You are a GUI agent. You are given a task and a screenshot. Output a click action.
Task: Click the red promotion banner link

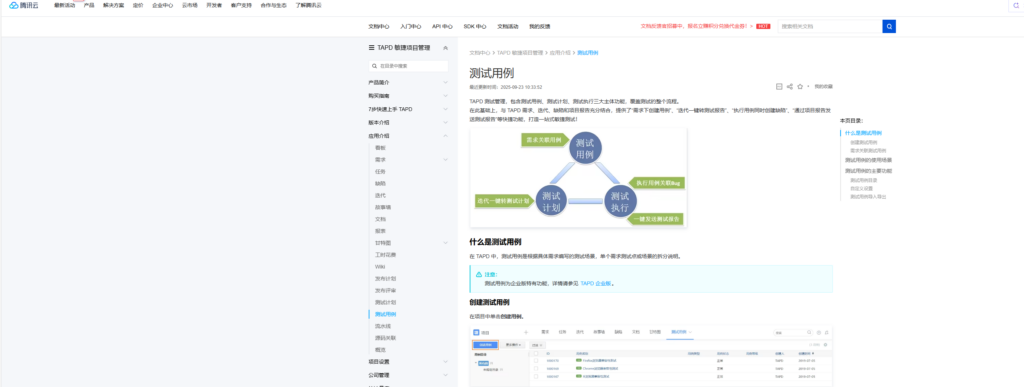point(697,26)
